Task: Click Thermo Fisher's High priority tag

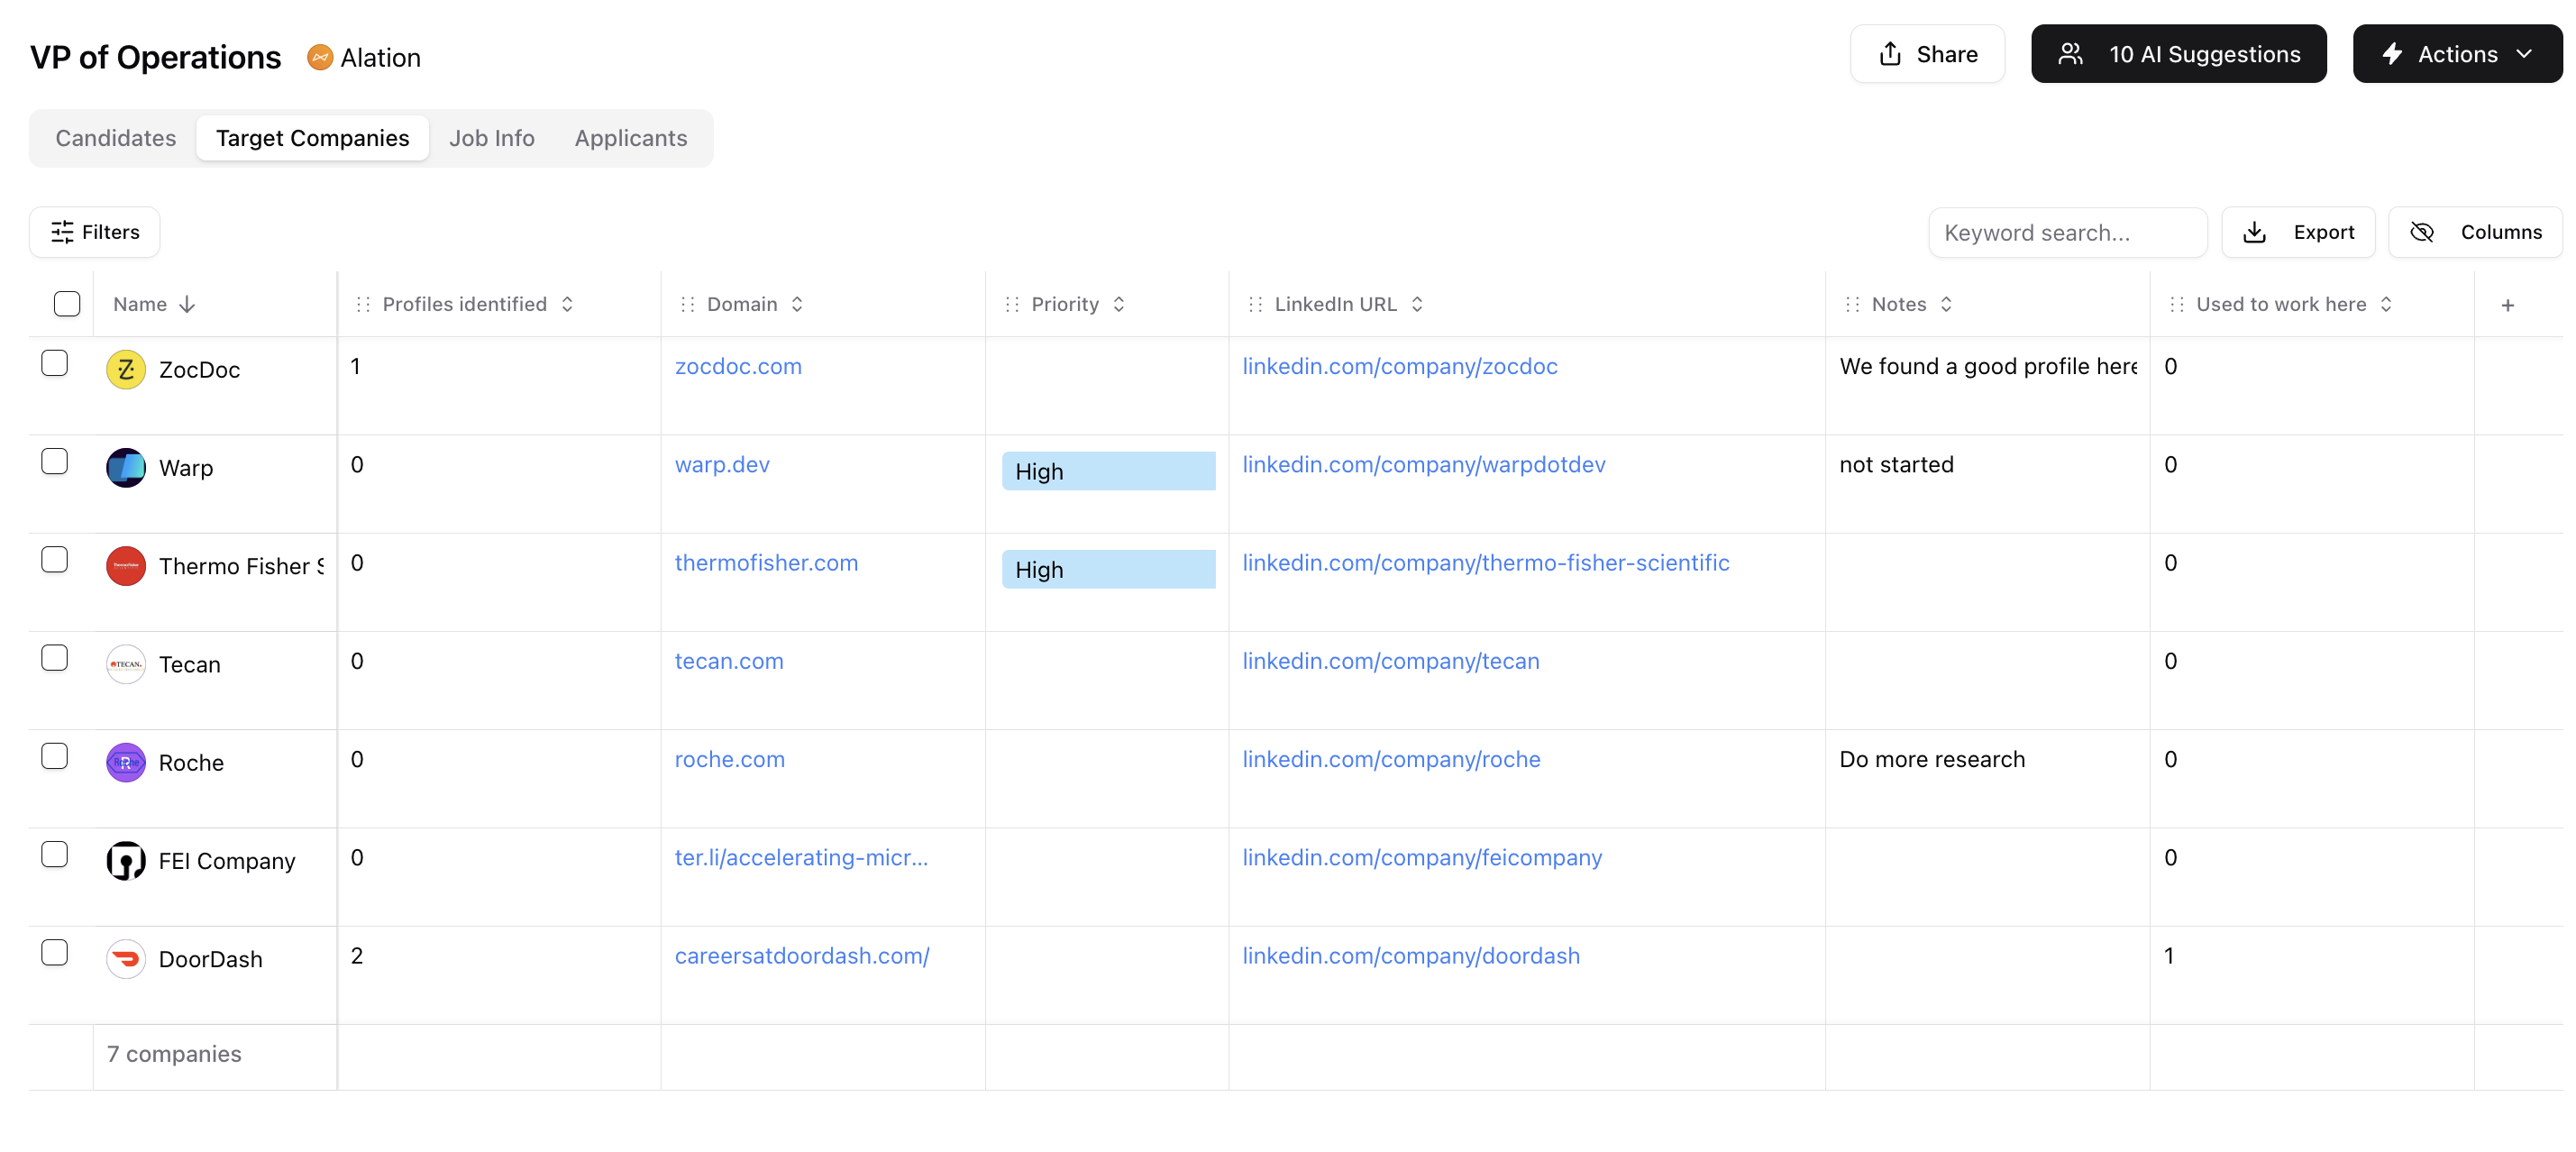Action: click(x=1108, y=569)
